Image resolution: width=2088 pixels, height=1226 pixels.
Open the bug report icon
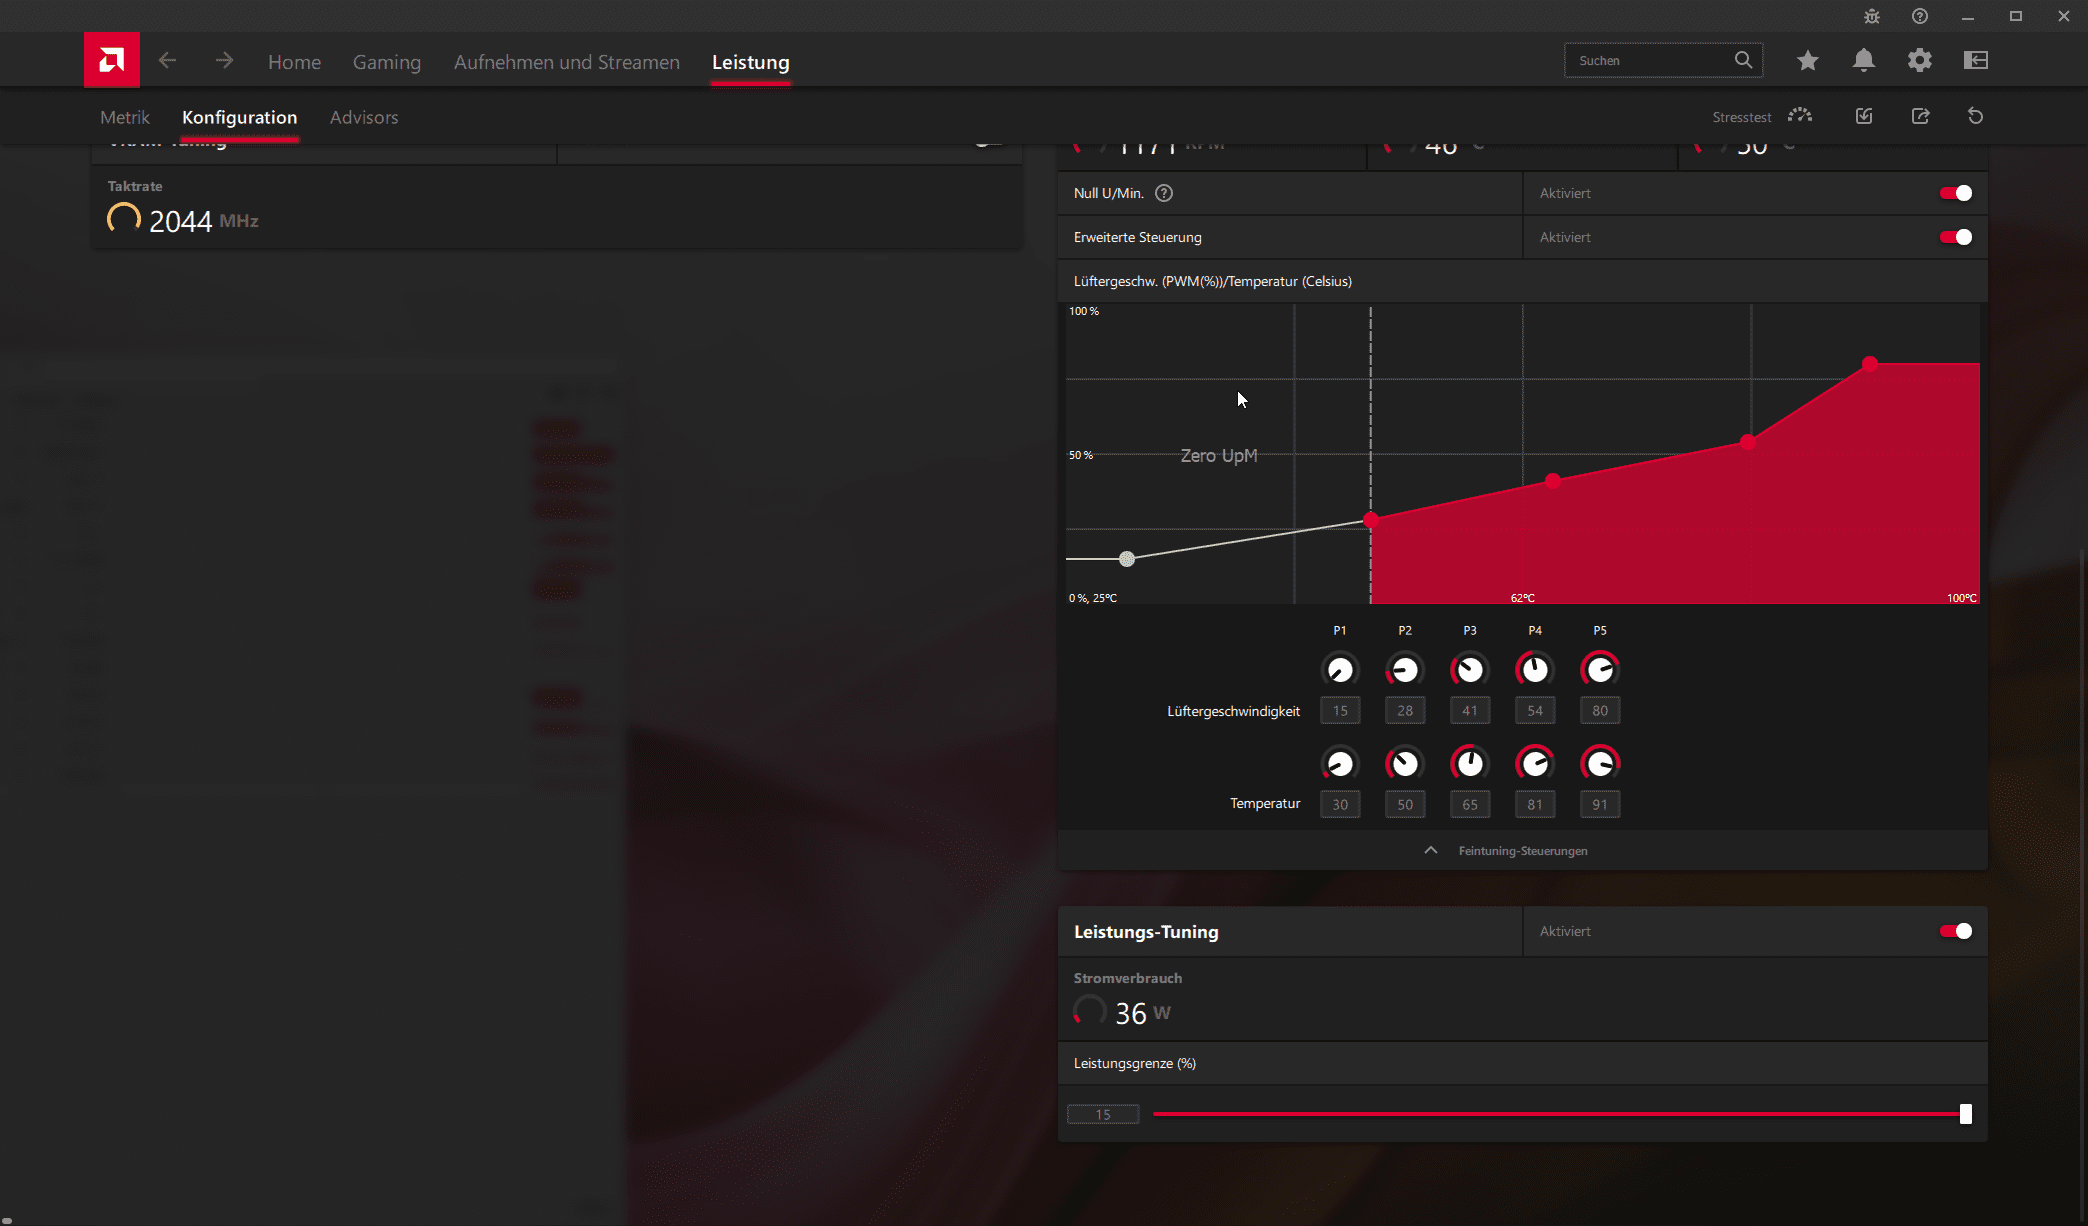click(1872, 16)
